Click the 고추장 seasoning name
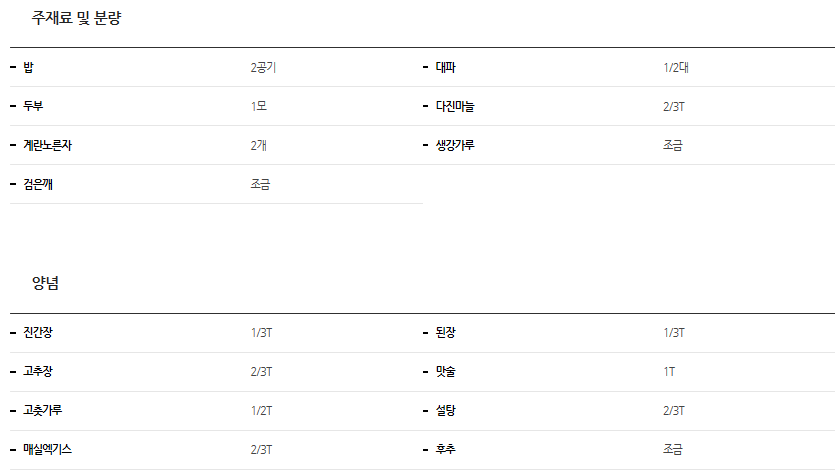 point(38,372)
